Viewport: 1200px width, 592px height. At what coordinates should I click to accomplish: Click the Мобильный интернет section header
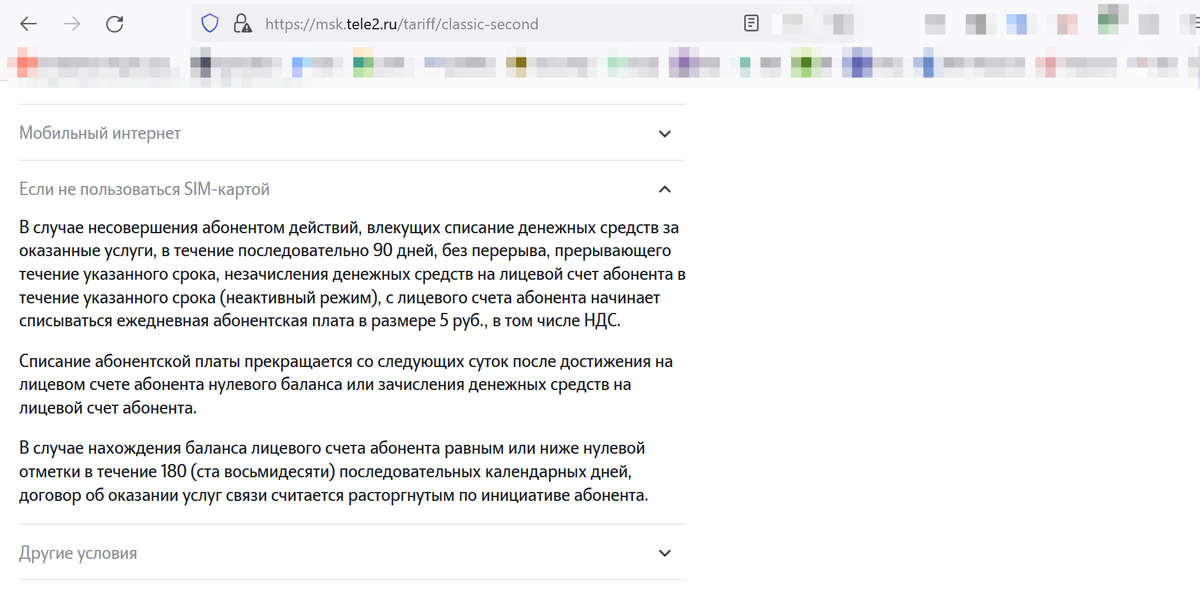(x=96, y=132)
